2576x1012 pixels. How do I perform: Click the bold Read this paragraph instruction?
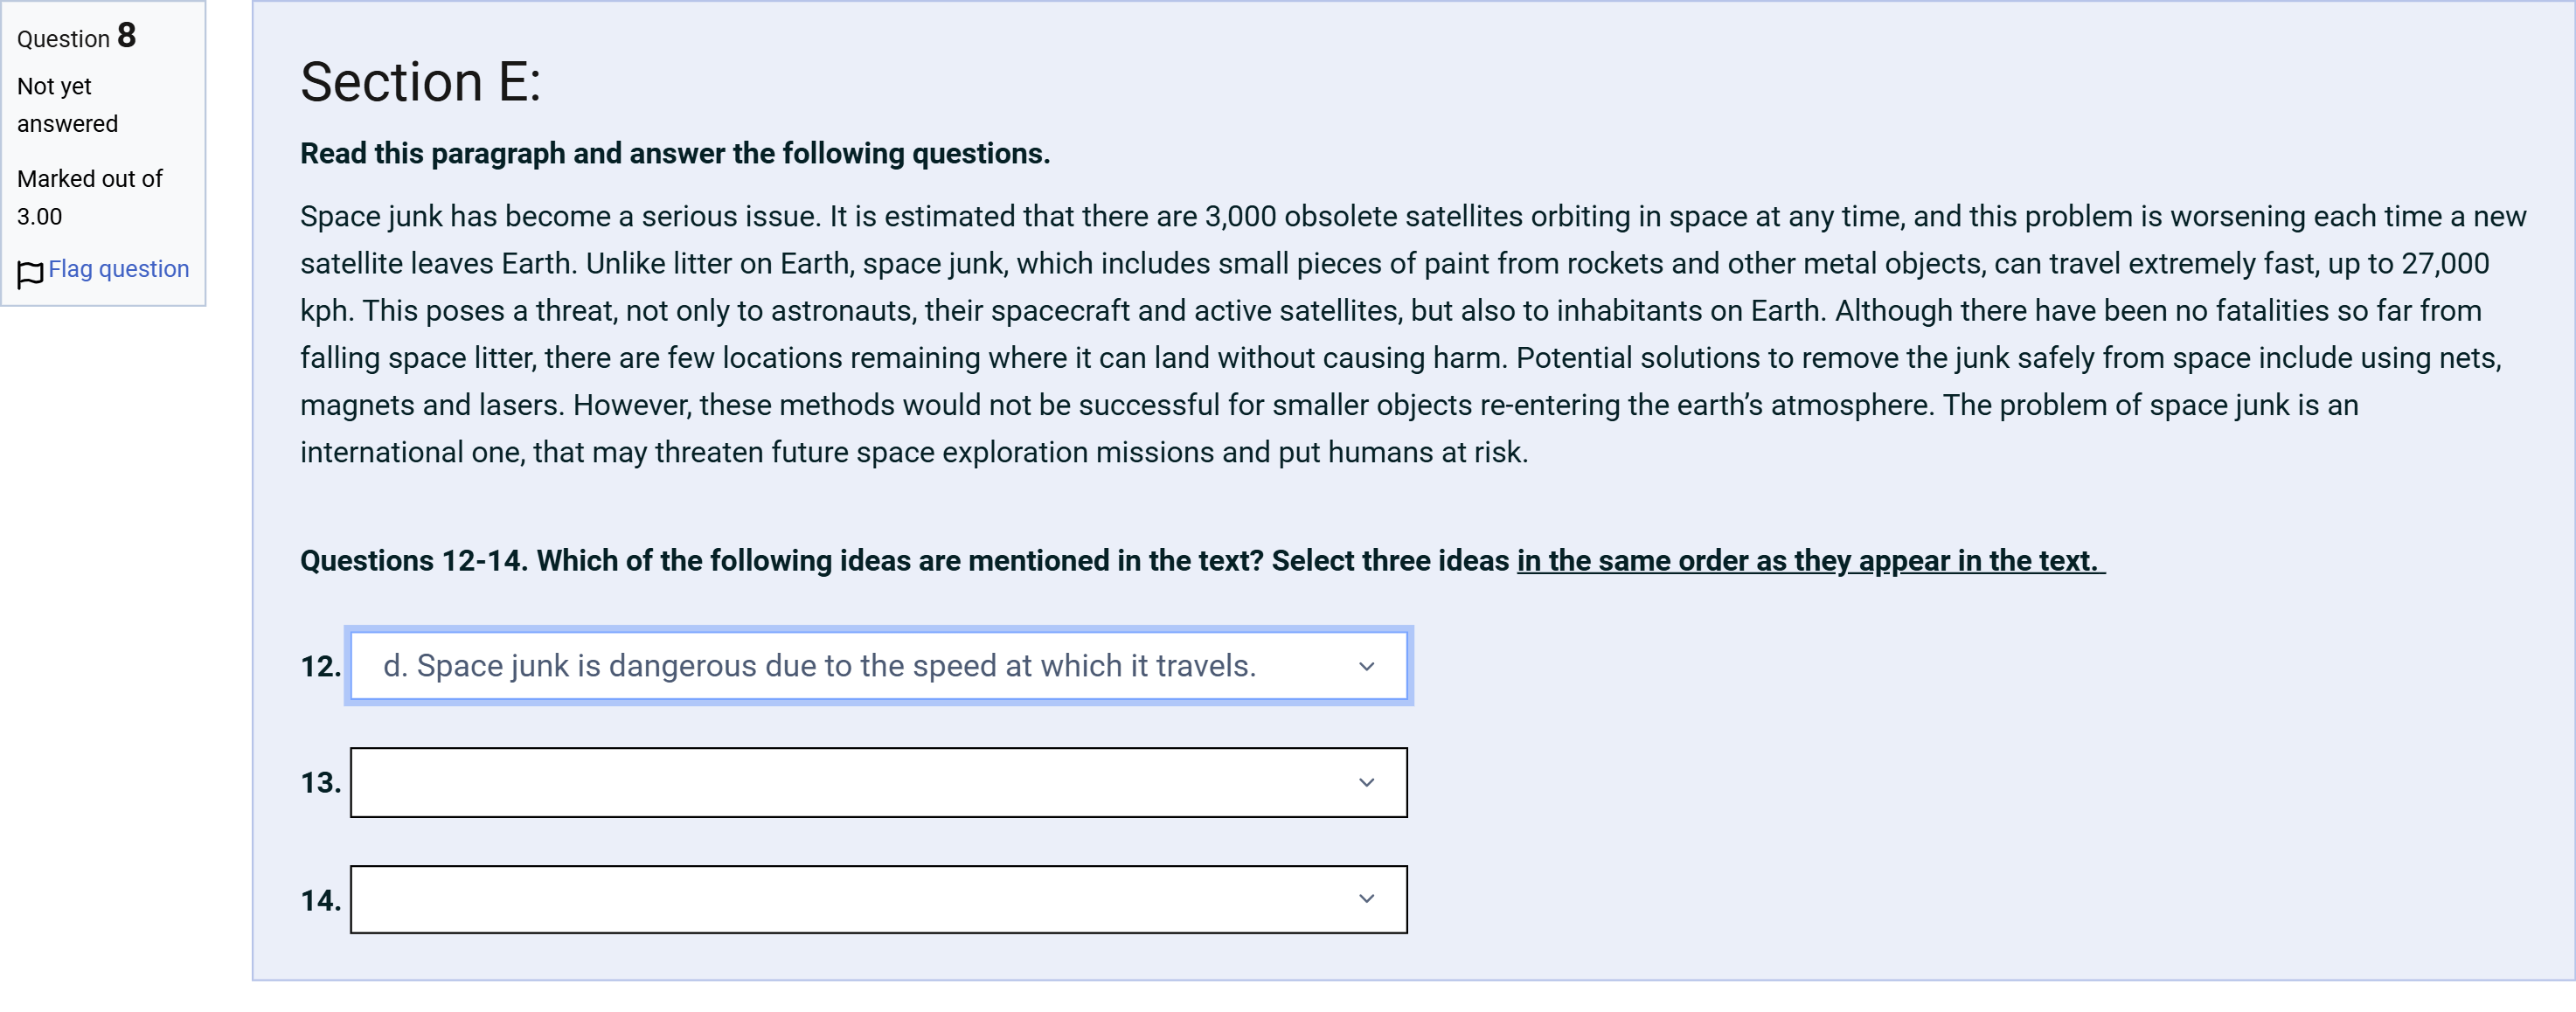(675, 153)
